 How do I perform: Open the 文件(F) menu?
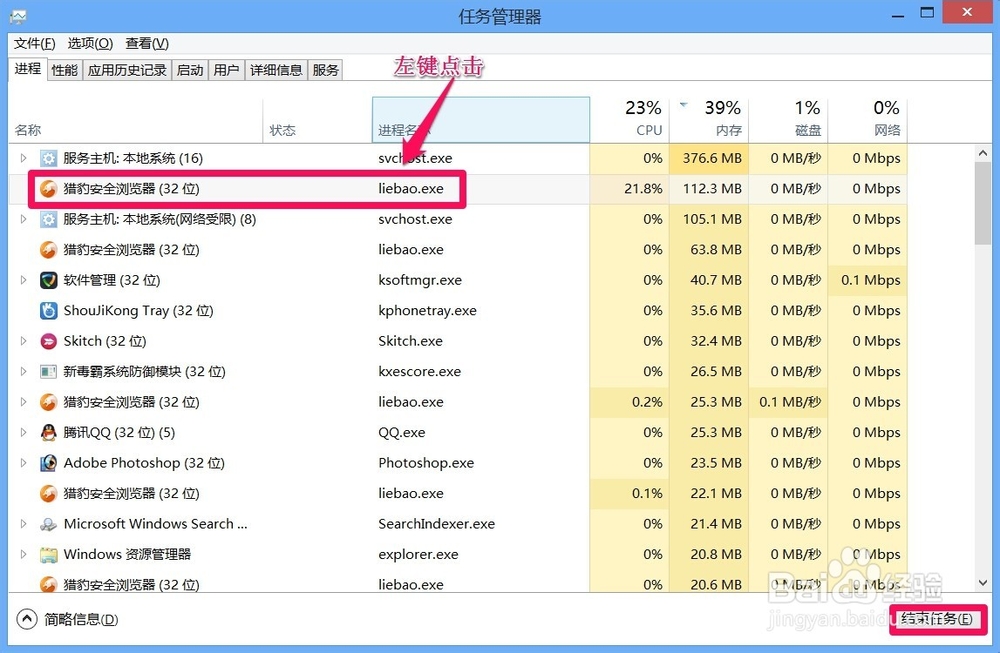34,43
